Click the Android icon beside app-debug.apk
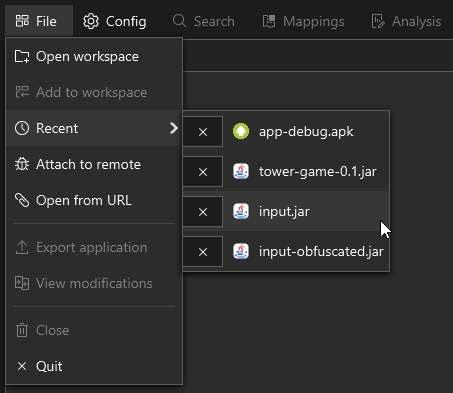 tap(241, 131)
